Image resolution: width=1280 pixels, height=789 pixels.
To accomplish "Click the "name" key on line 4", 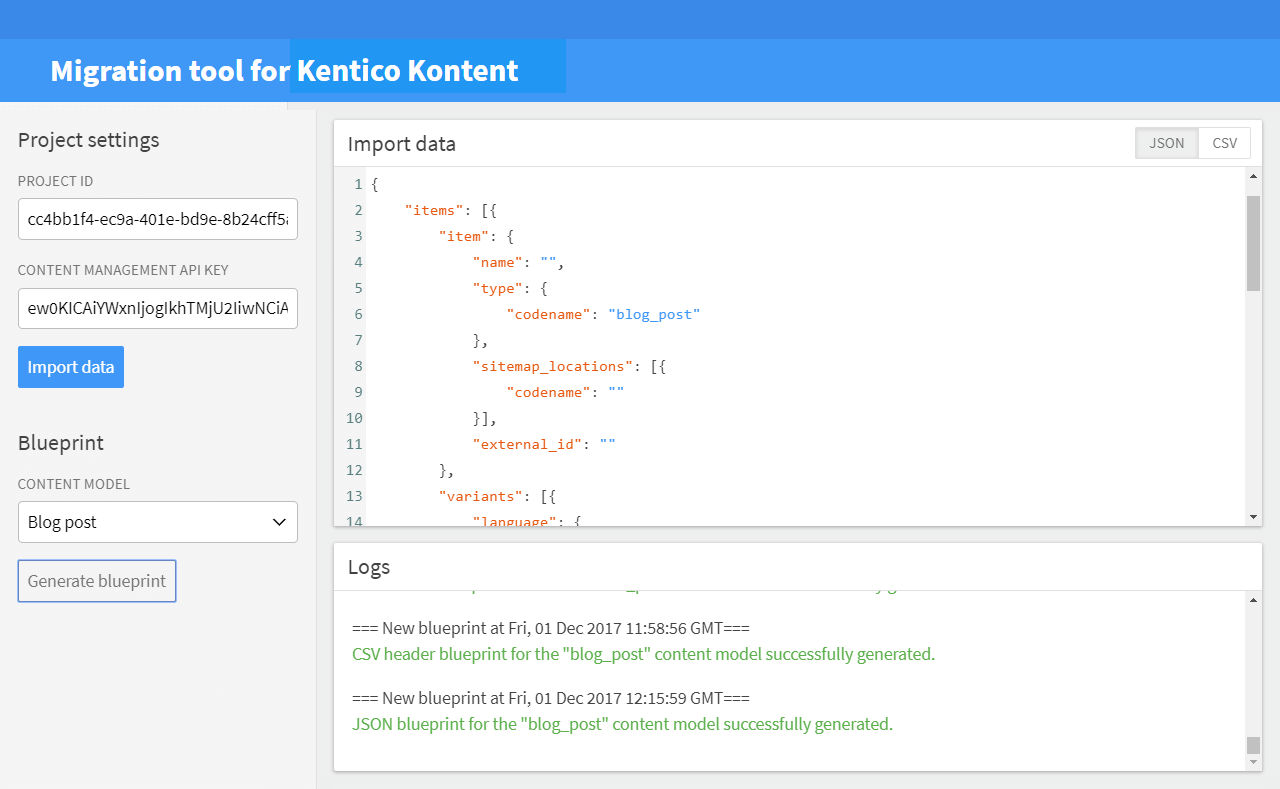I will coord(498,262).
